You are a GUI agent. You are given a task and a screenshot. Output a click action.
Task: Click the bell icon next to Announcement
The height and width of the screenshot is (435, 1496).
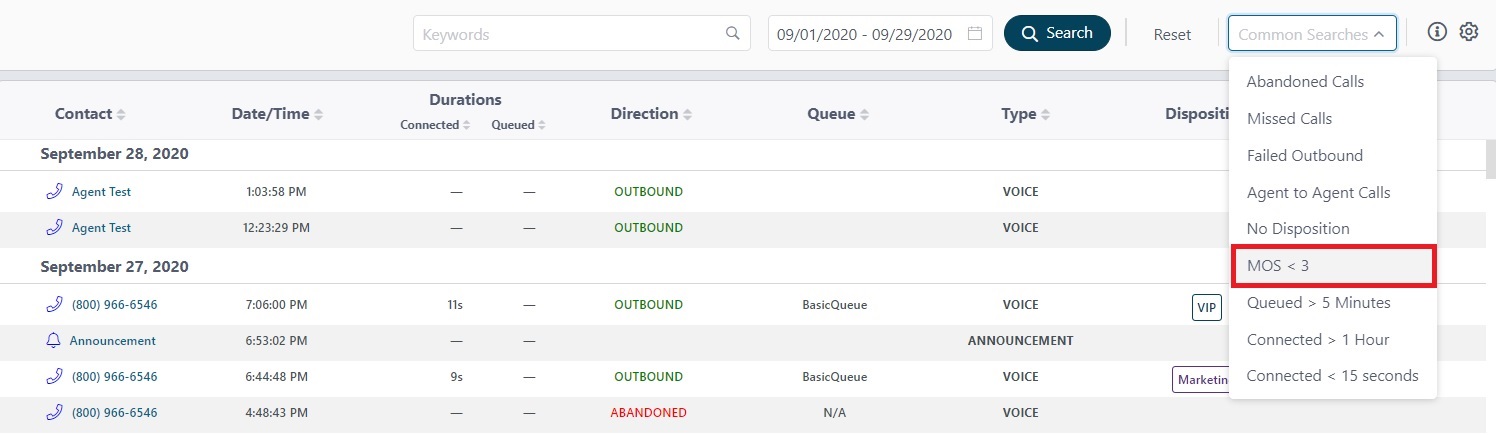click(x=54, y=341)
